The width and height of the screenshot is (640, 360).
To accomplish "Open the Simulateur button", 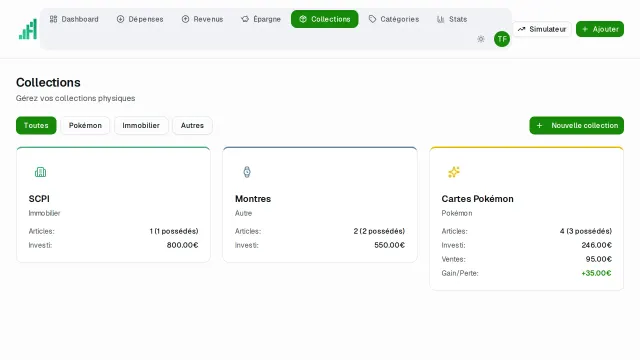I will (x=542, y=29).
